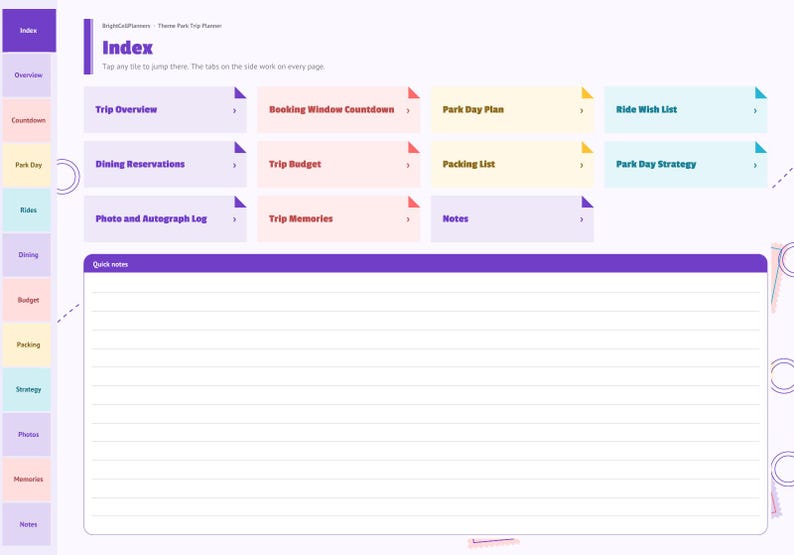
Task: Open the Photos side tab
Action: click(x=27, y=434)
